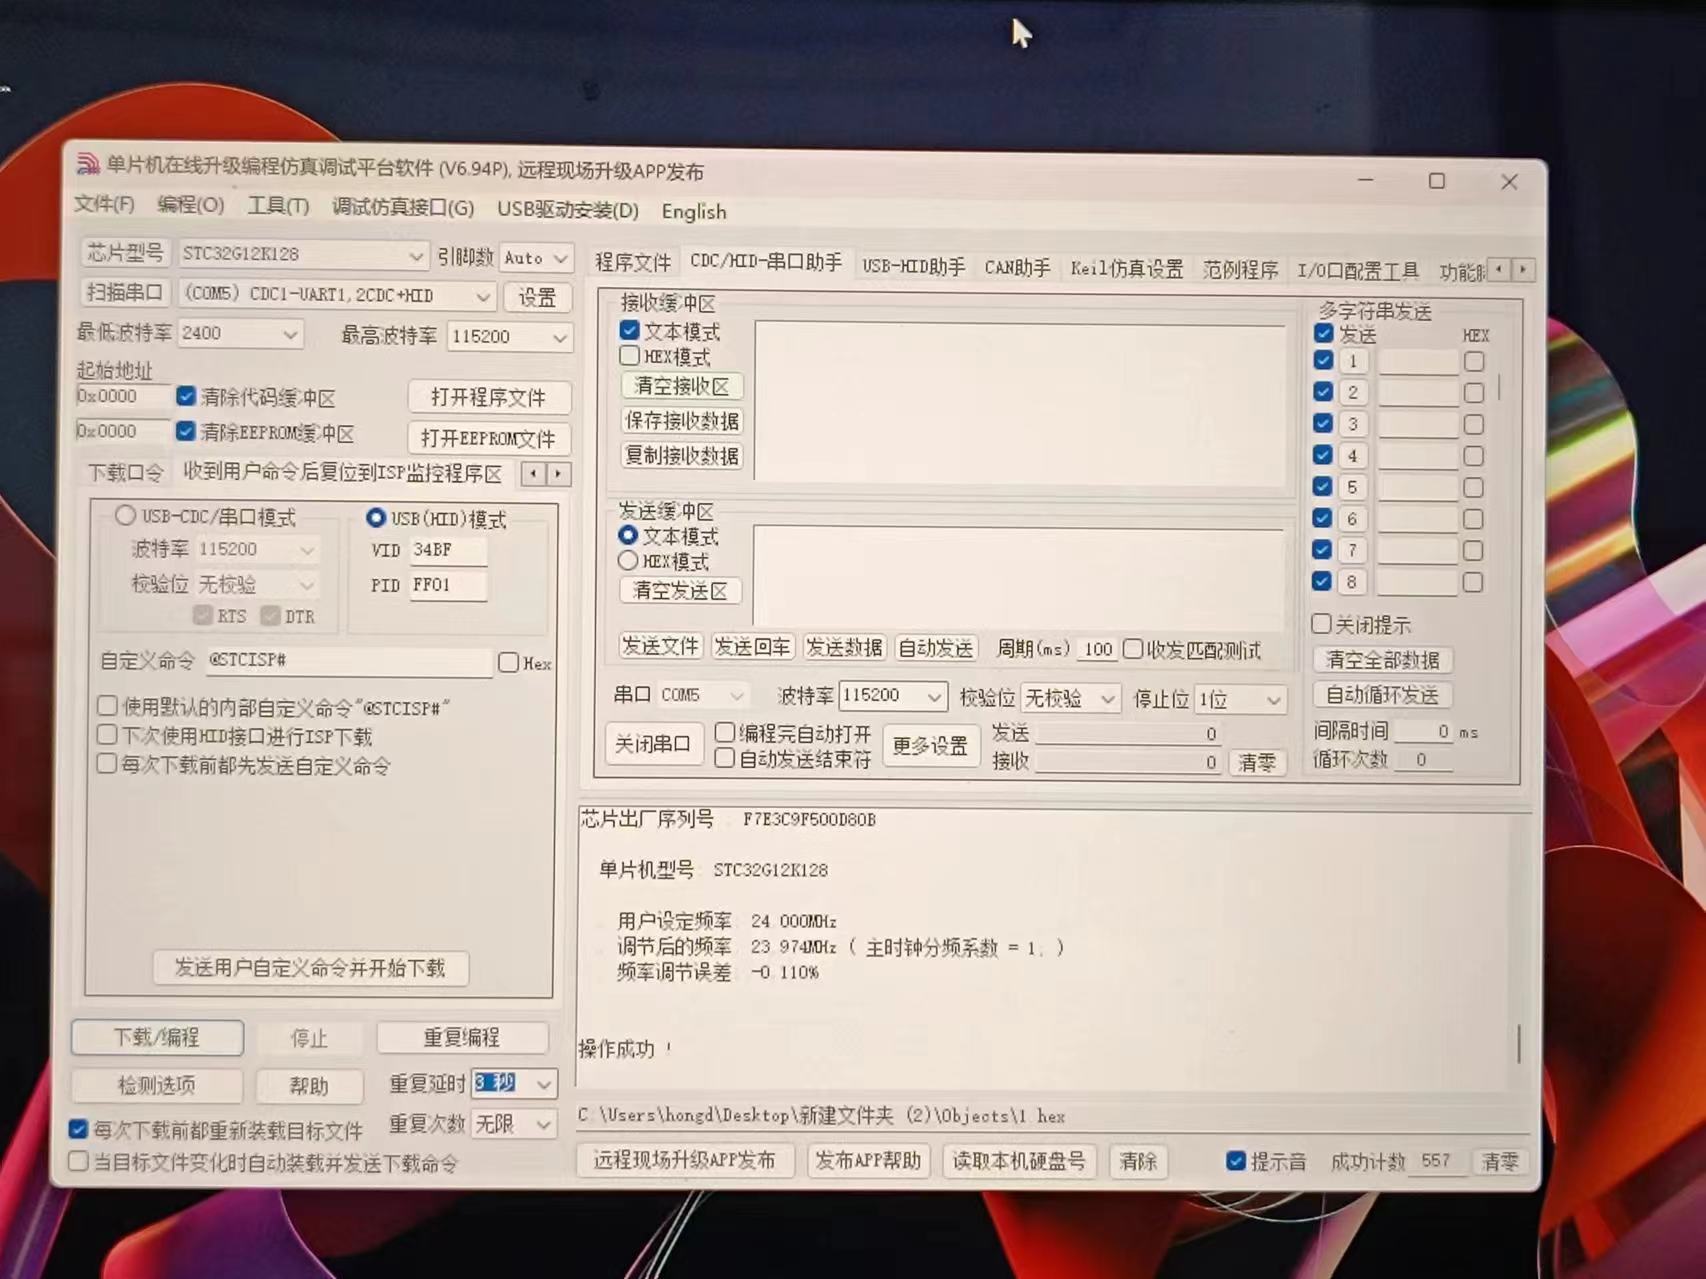Open the 工具(T) menu
Viewport: 1706px width, 1279px height.
click(278, 206)
